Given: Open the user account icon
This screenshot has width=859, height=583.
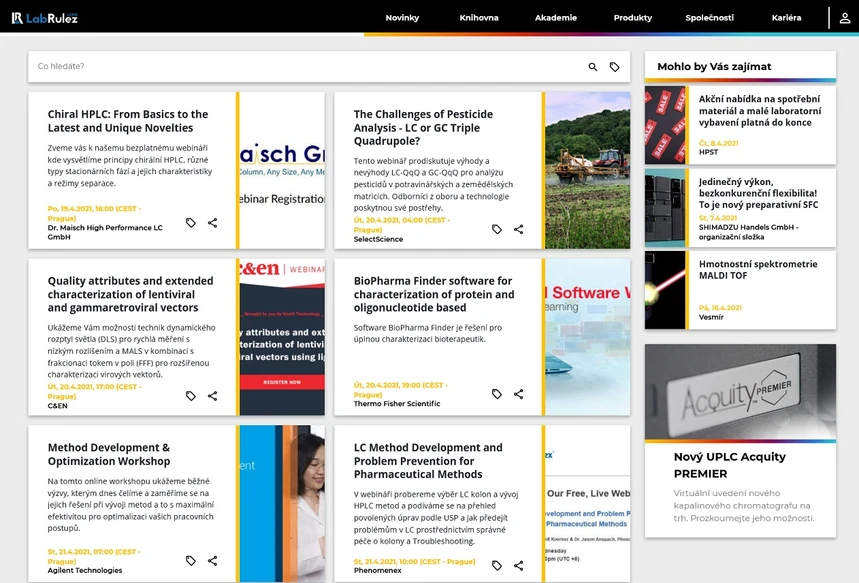Looking at the screenshot, I should (845, 18).
